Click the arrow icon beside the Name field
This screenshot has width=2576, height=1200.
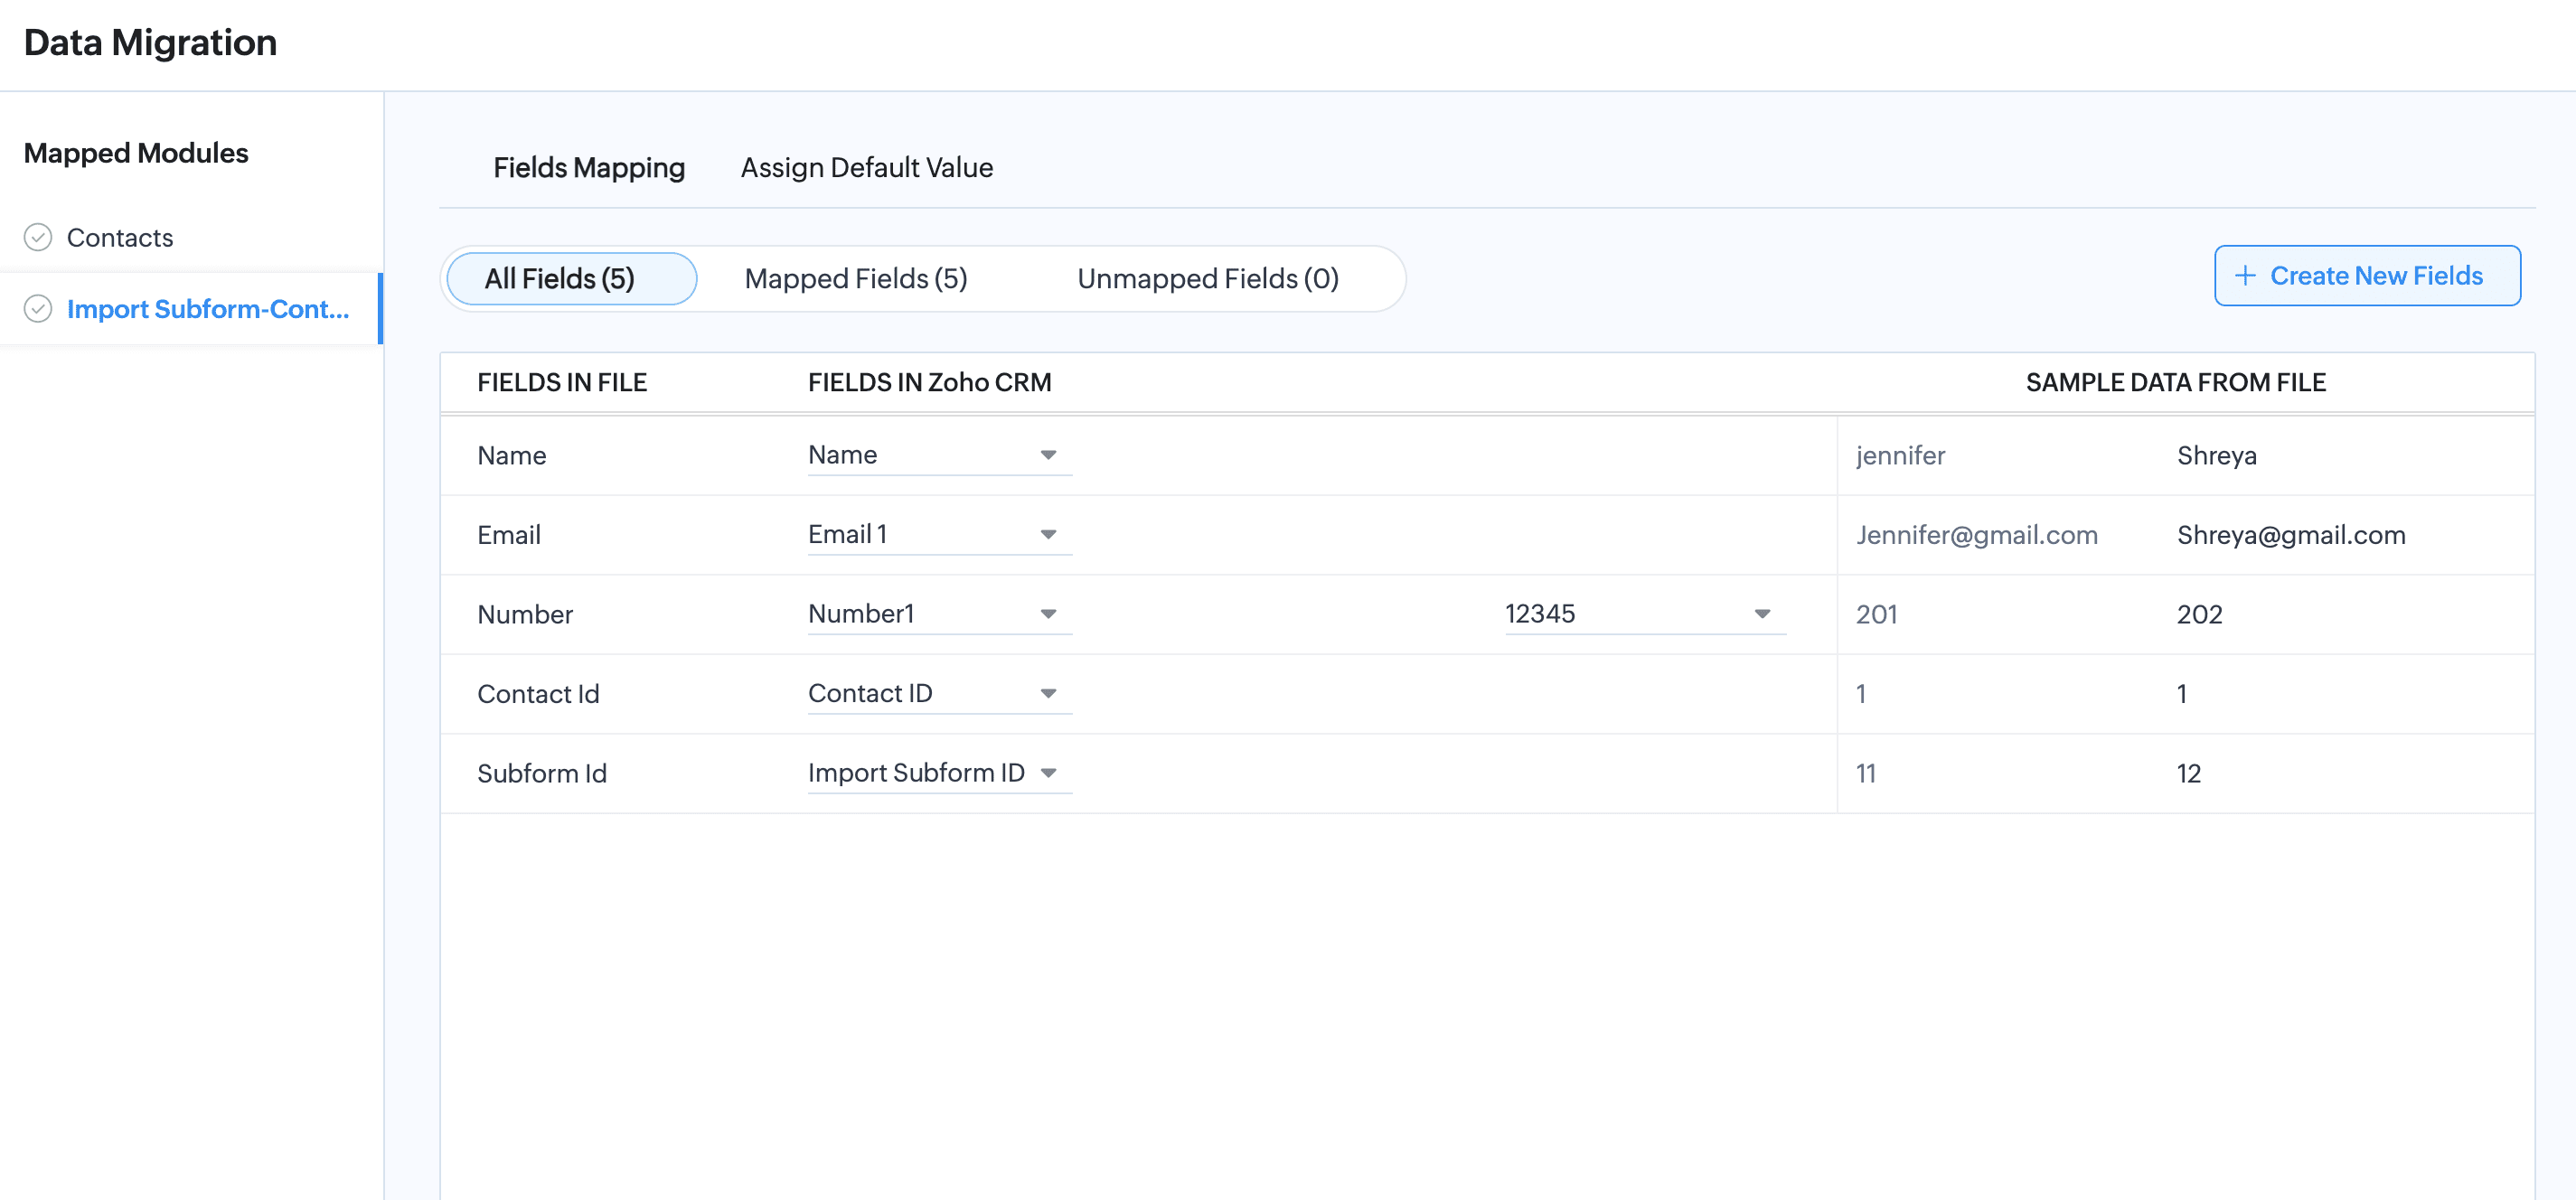tap(1048, 455)
